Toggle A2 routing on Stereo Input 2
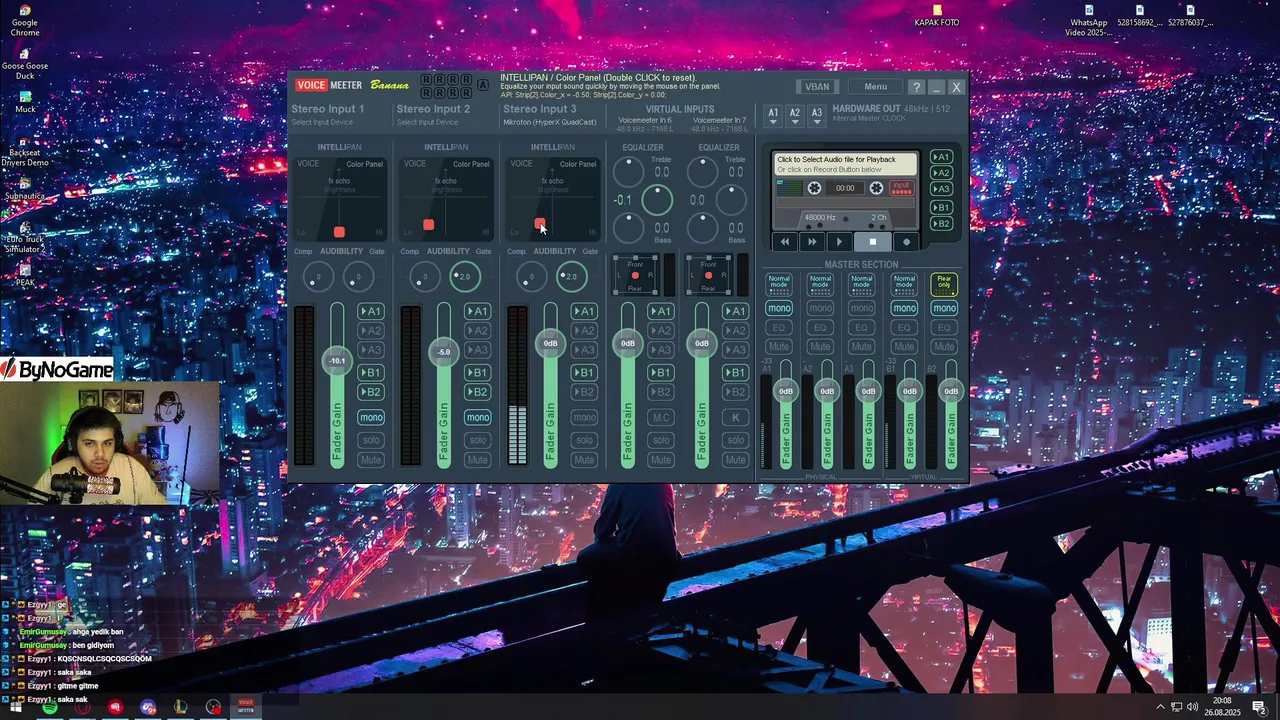The image size is (1280, 720). tap(478, 330)
